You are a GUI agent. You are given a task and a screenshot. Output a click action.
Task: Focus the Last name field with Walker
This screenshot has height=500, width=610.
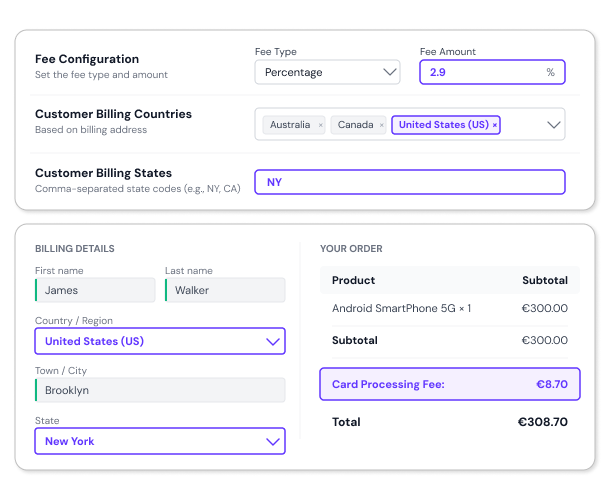tap(225, 290)
